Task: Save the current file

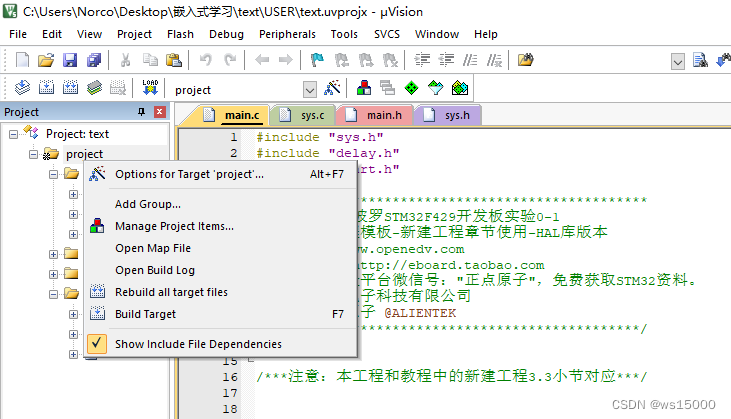Action: (x=70, y=60)
